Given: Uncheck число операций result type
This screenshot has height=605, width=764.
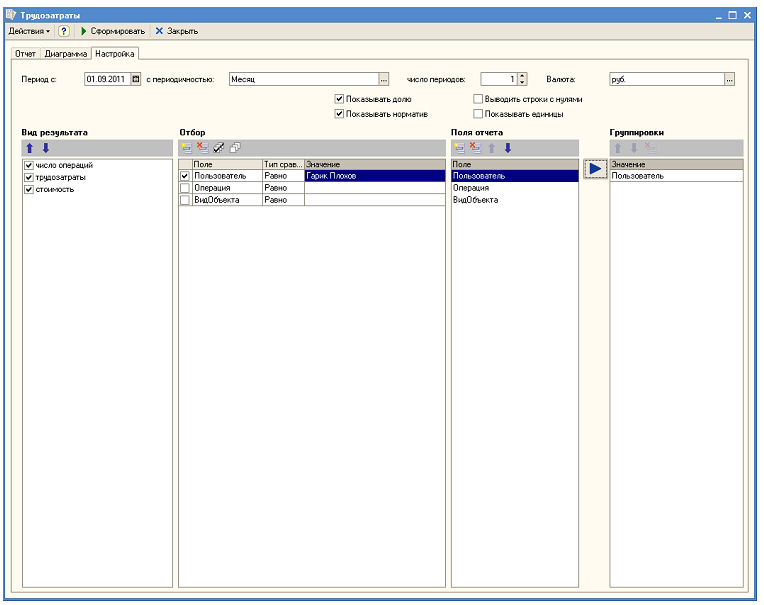Looking at the screenshot, I should [x=29, y=166].
